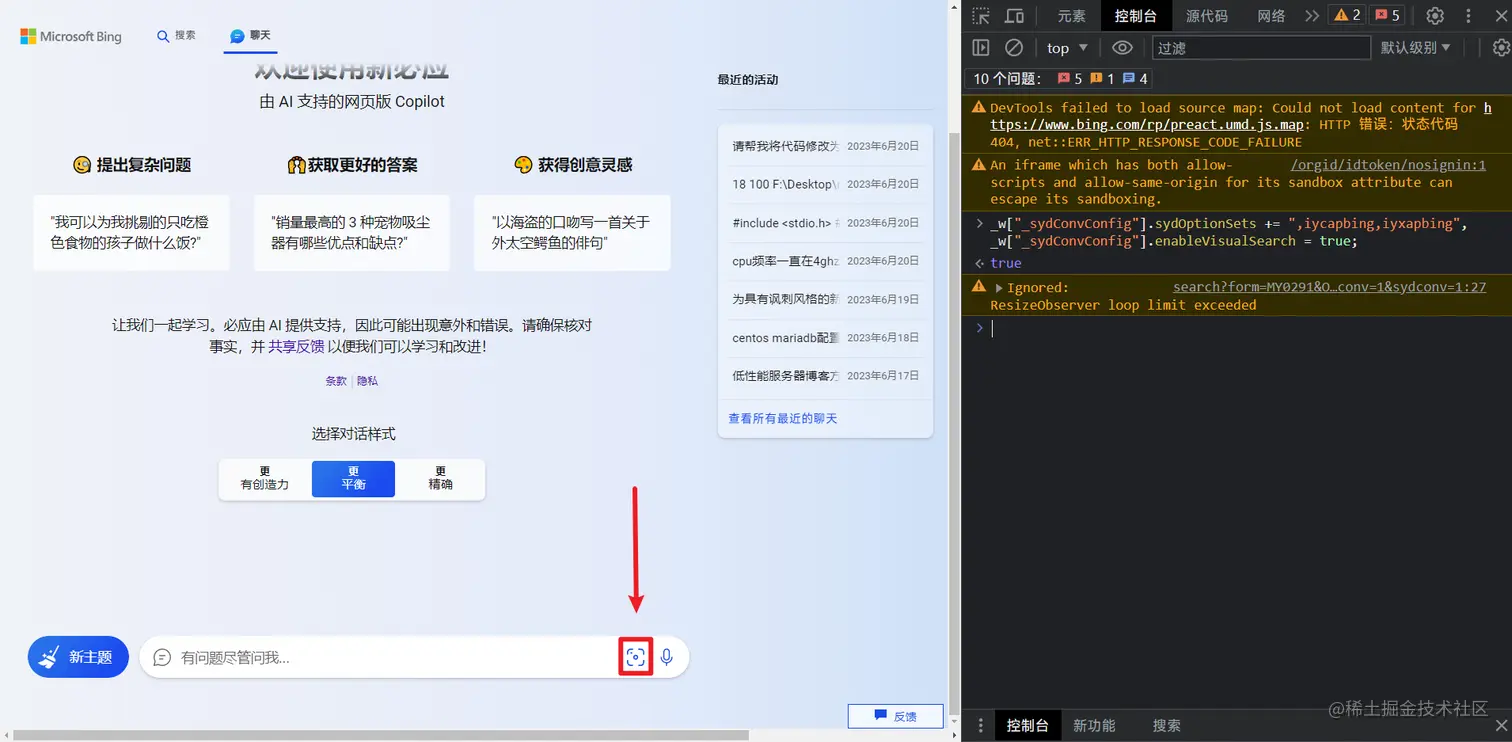Click the 过滤 console filter field

[1261, 48]
